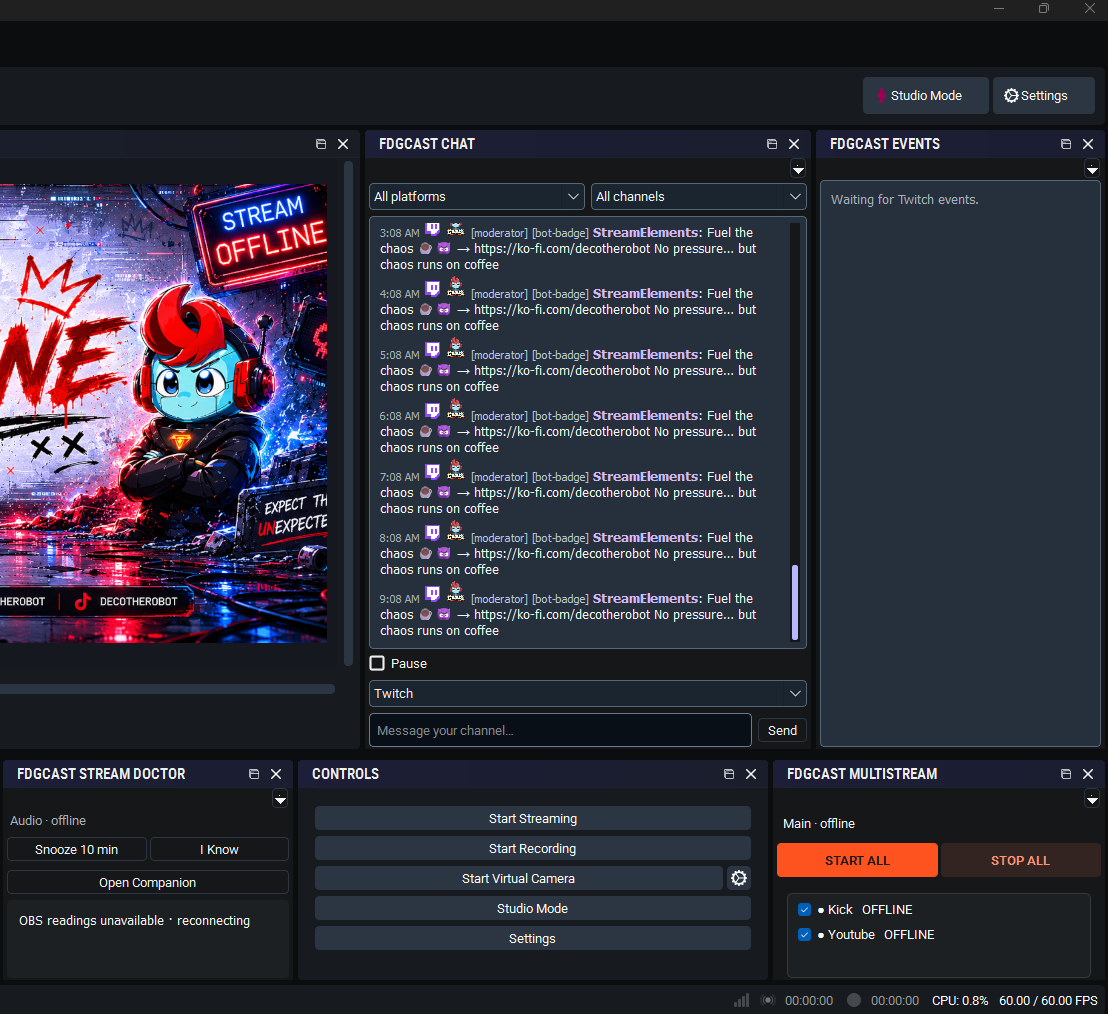1108x1014 pixels.
Task: Click the chat list vertical scrollbar thumb
Action: tap(795, 602)
